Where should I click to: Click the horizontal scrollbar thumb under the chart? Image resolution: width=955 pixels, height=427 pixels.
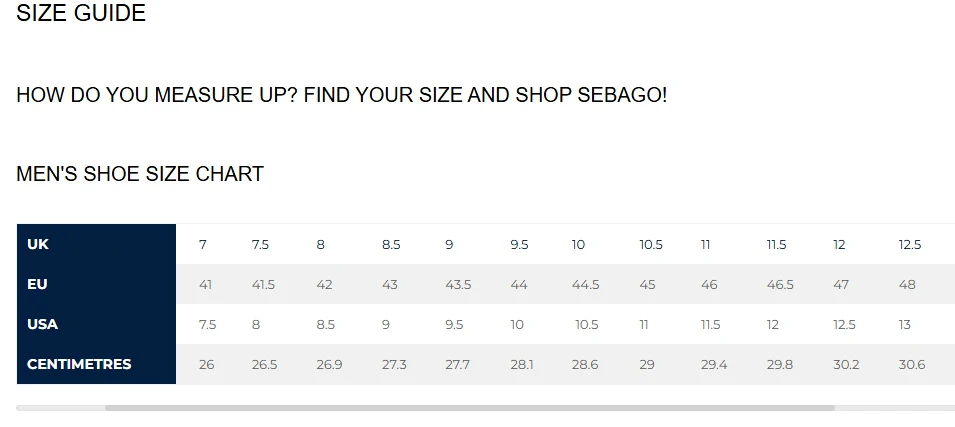click(470, 408)
